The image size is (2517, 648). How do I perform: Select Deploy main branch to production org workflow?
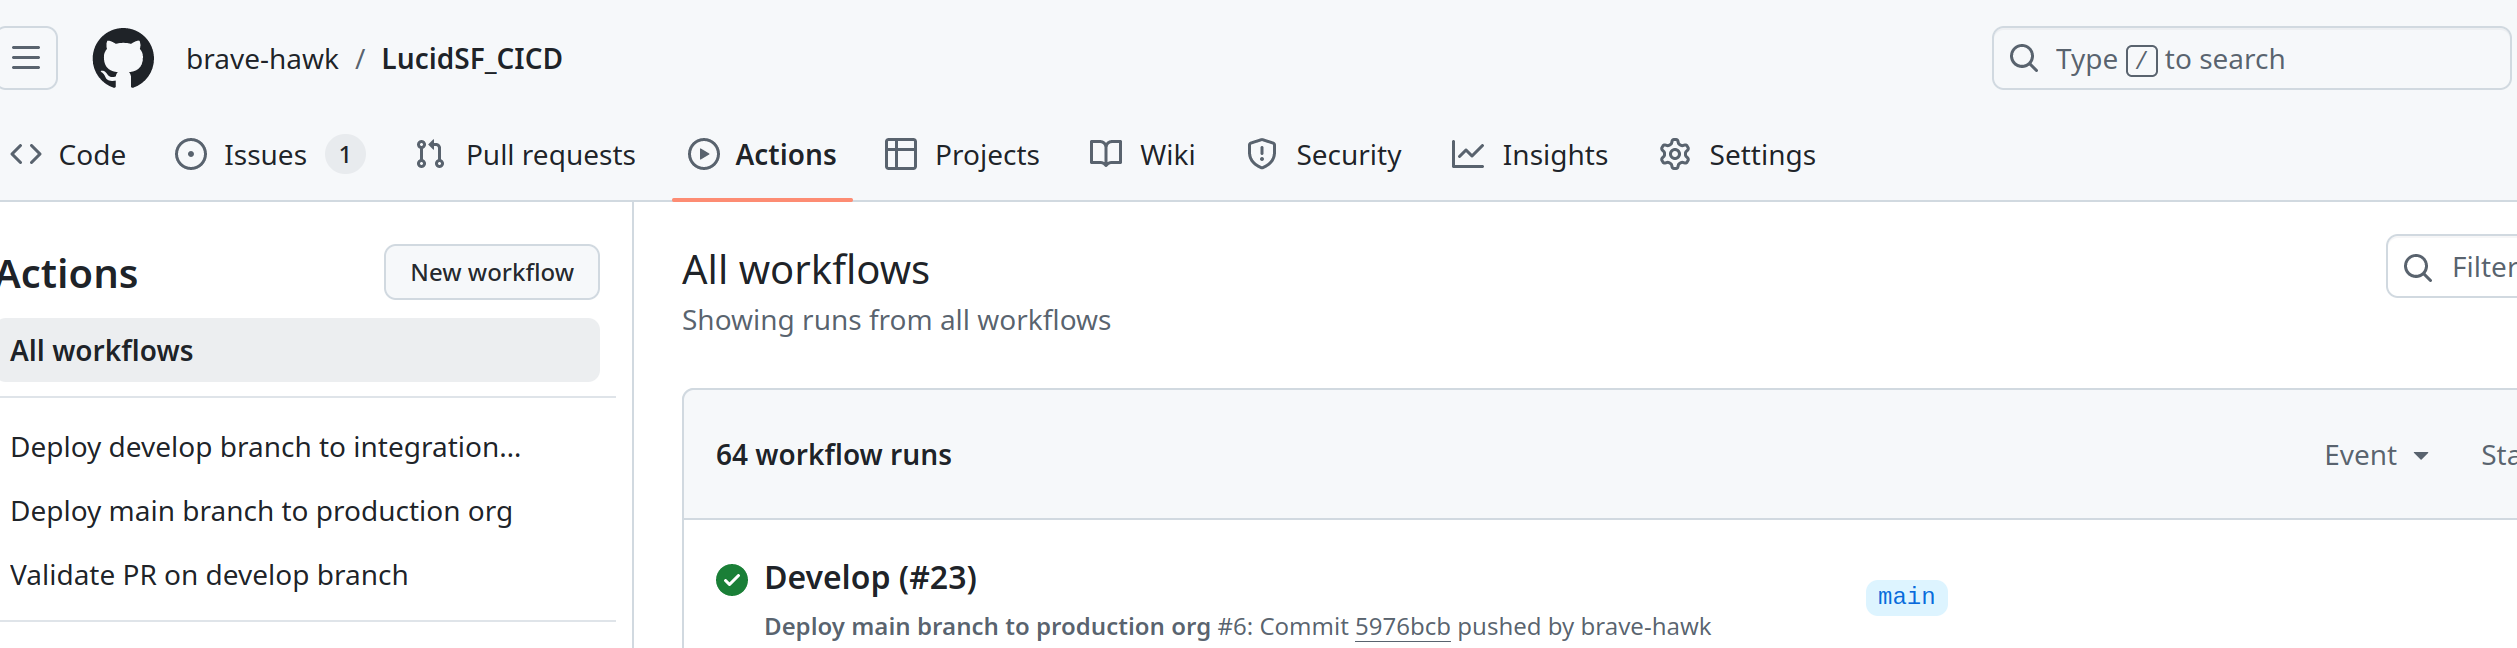pyautogui.click(x=261, y=511)
